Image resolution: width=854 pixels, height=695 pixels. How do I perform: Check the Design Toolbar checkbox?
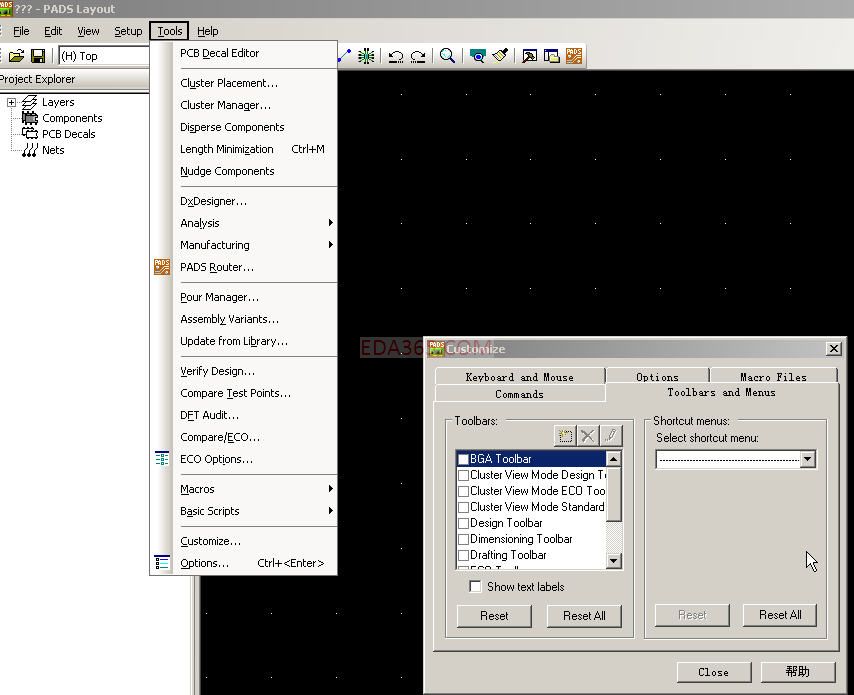[x=463, y=523]
